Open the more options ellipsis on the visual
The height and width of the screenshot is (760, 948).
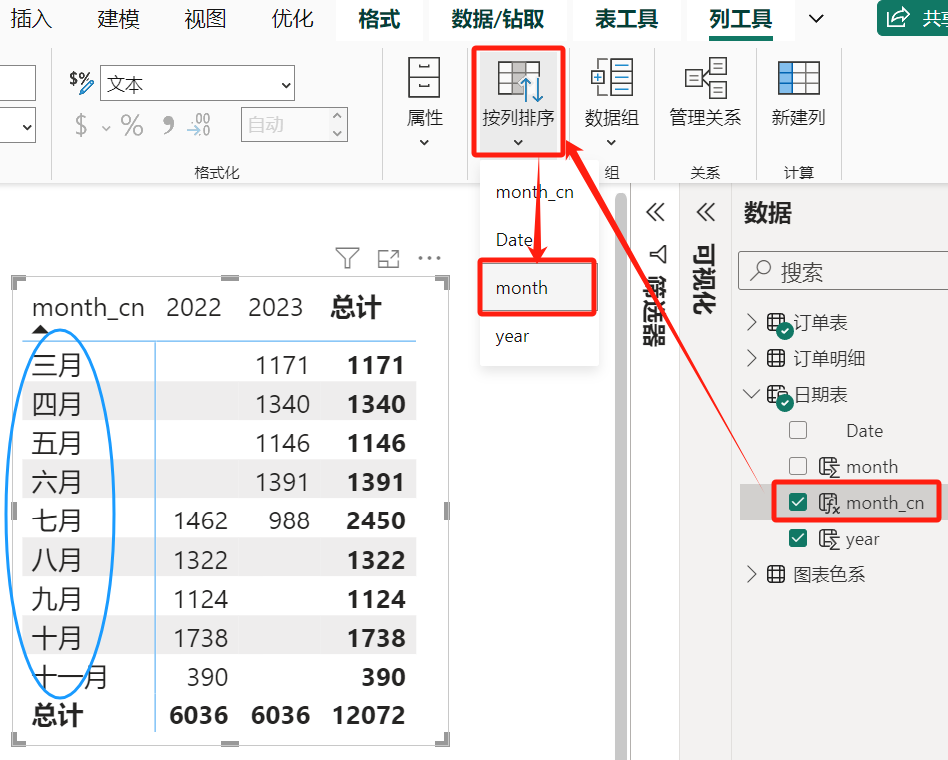coord(429,258)
